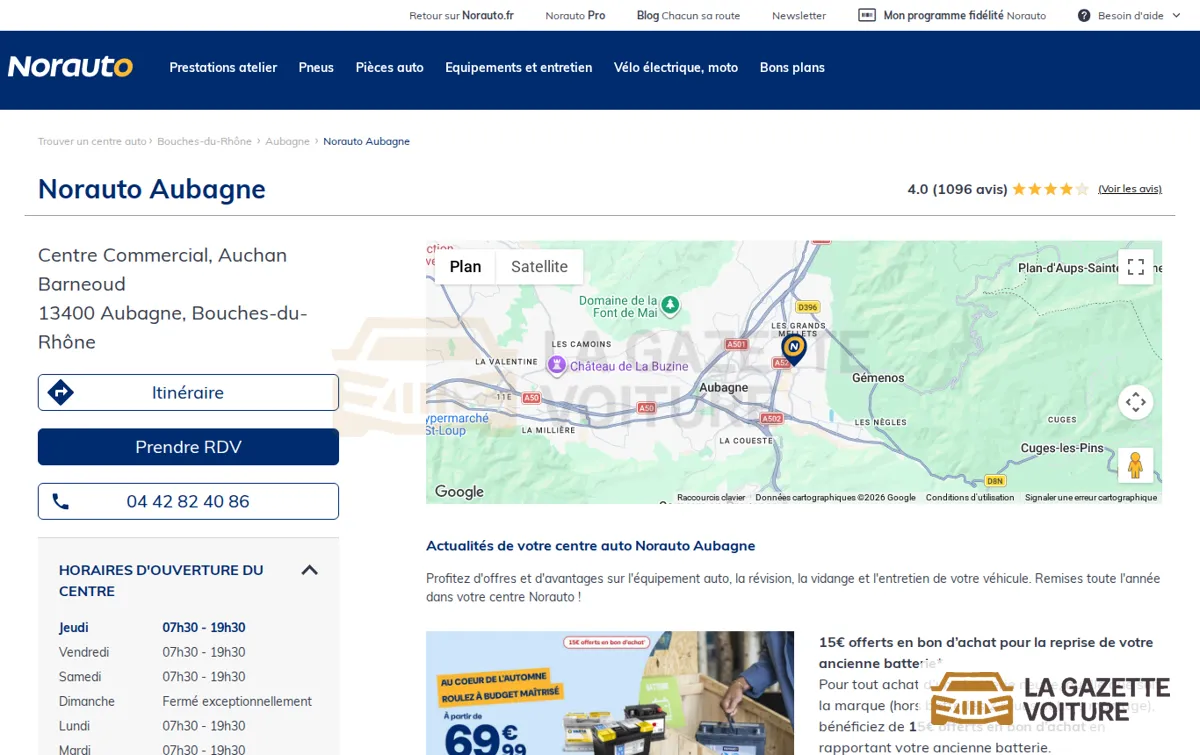Select the Plan map view
The height and width of the screenshot is (755, 1200).
click(465, 267)
